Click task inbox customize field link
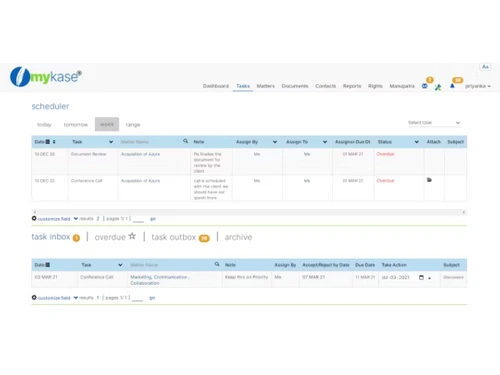 pyautogui.click(x=54, y=298)
